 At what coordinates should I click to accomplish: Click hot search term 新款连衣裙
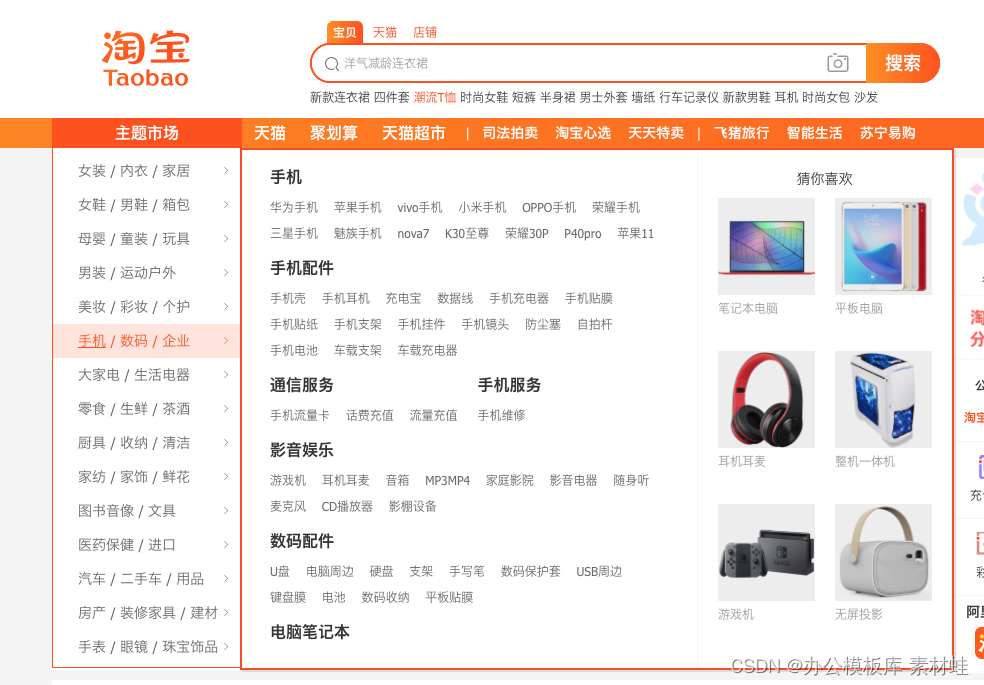click(340, 97)
